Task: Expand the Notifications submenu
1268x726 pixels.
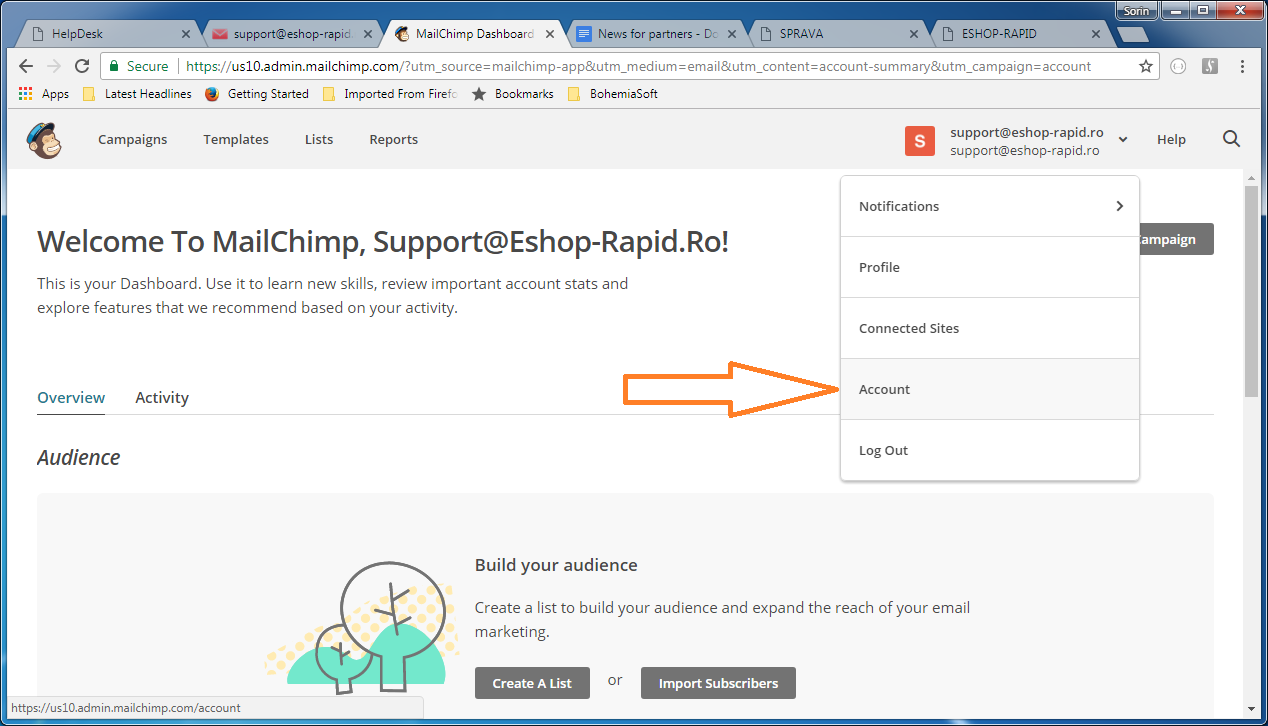Action: coord(990,206)
